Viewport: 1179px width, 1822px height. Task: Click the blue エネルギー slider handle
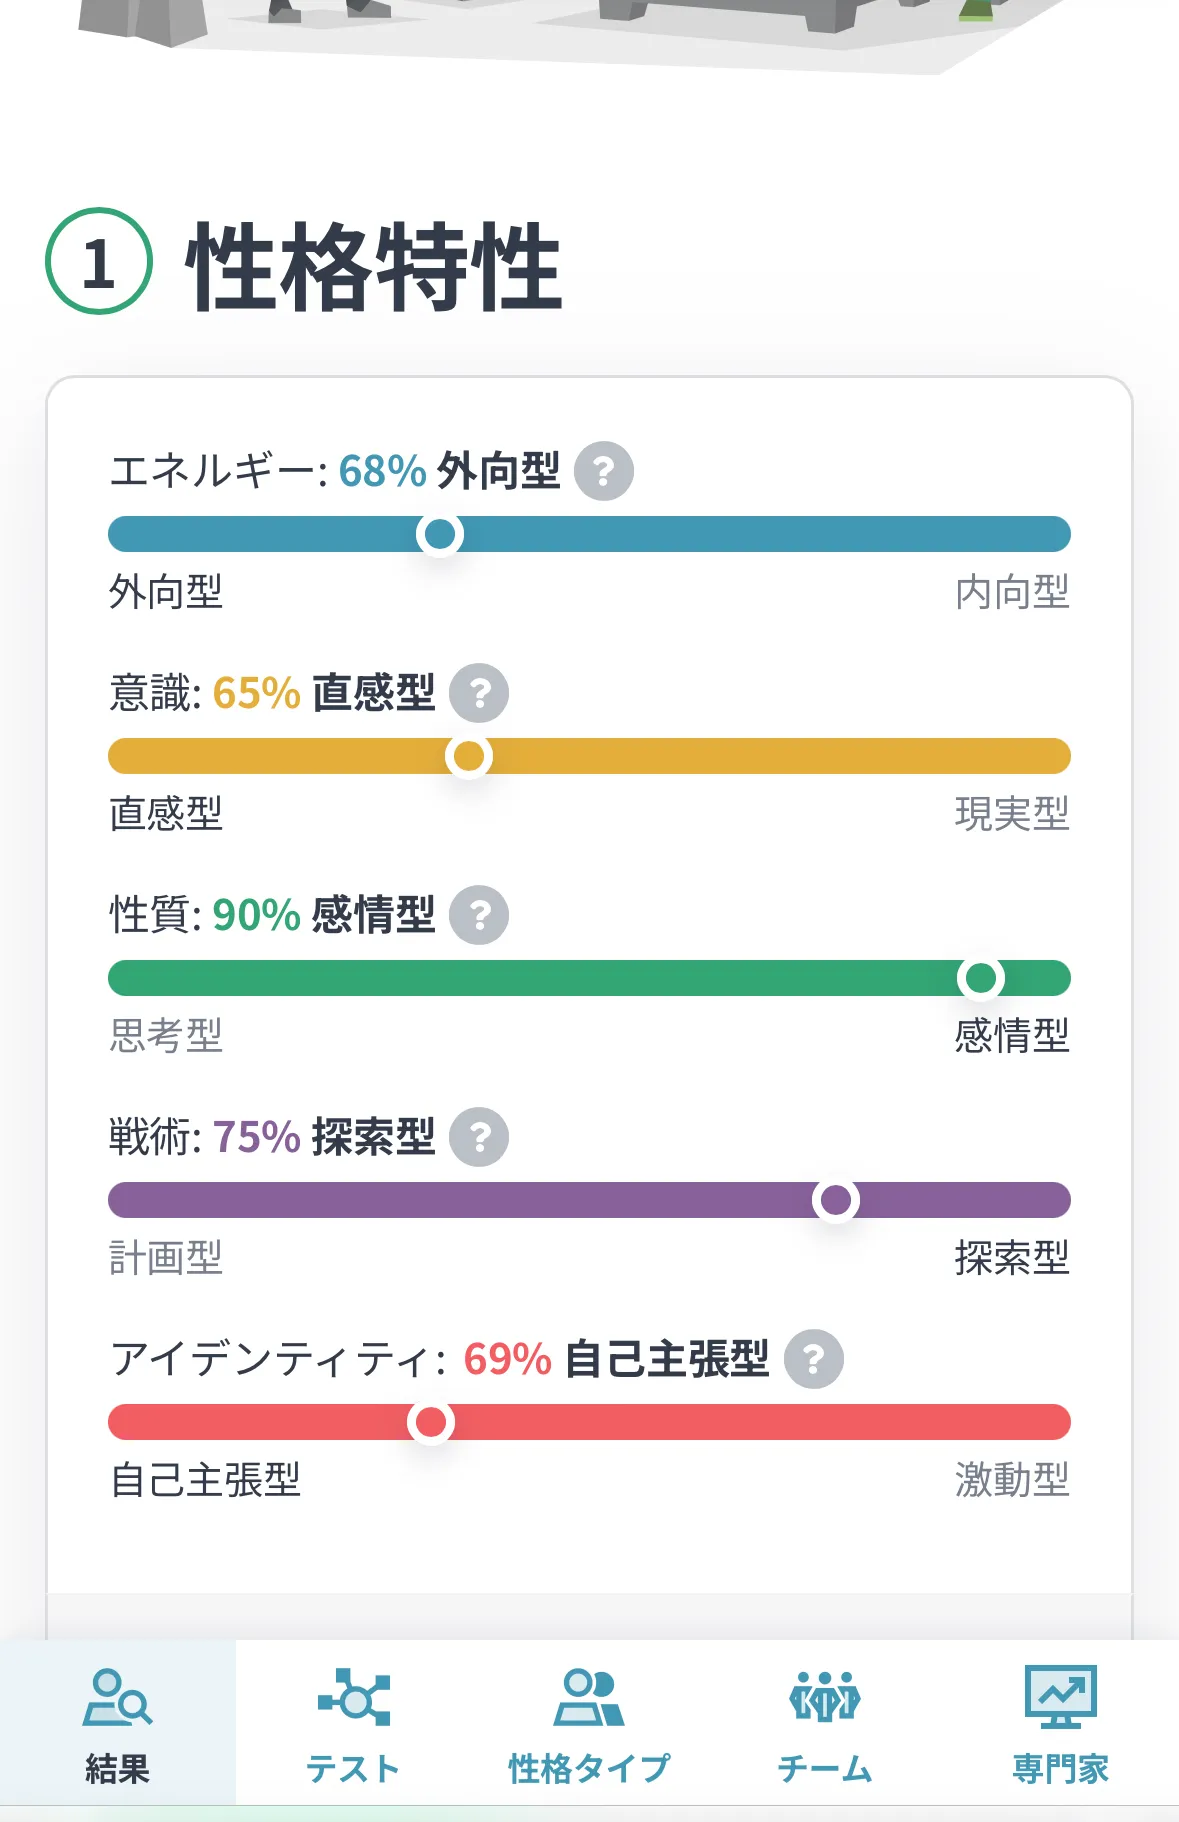[440, 534]
